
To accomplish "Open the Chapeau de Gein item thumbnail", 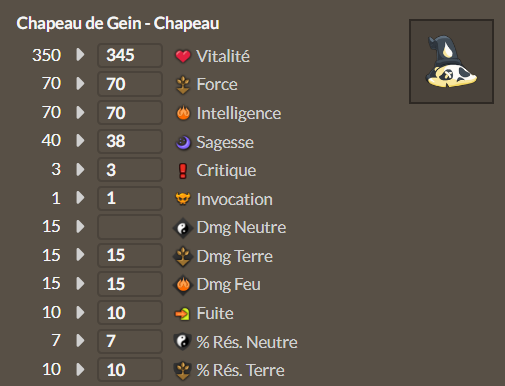I will (x=451, y=61).
